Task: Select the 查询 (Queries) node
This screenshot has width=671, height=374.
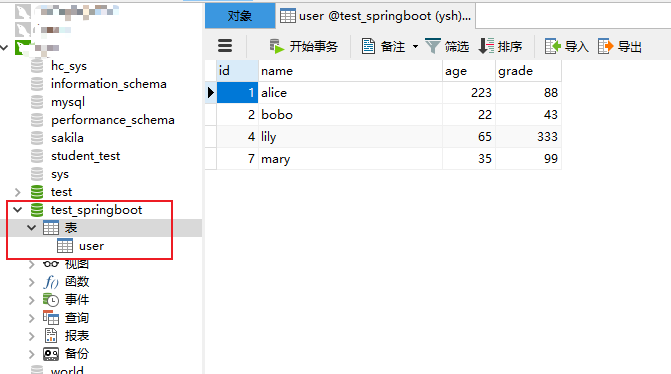Action: pos(77,318)
